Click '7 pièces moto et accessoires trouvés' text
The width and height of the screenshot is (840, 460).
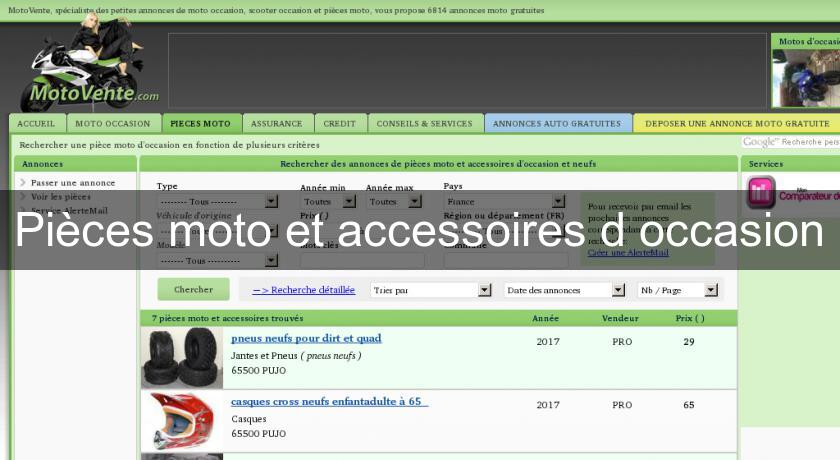[x=228, y=318]
